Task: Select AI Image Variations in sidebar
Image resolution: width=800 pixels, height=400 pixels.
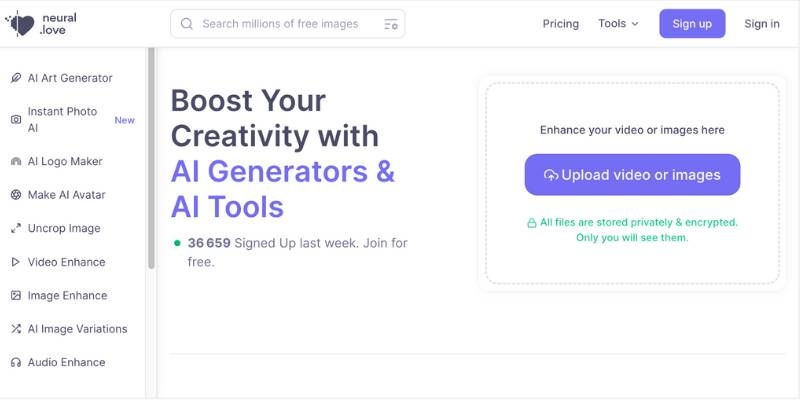Action: tap(77, 329)
